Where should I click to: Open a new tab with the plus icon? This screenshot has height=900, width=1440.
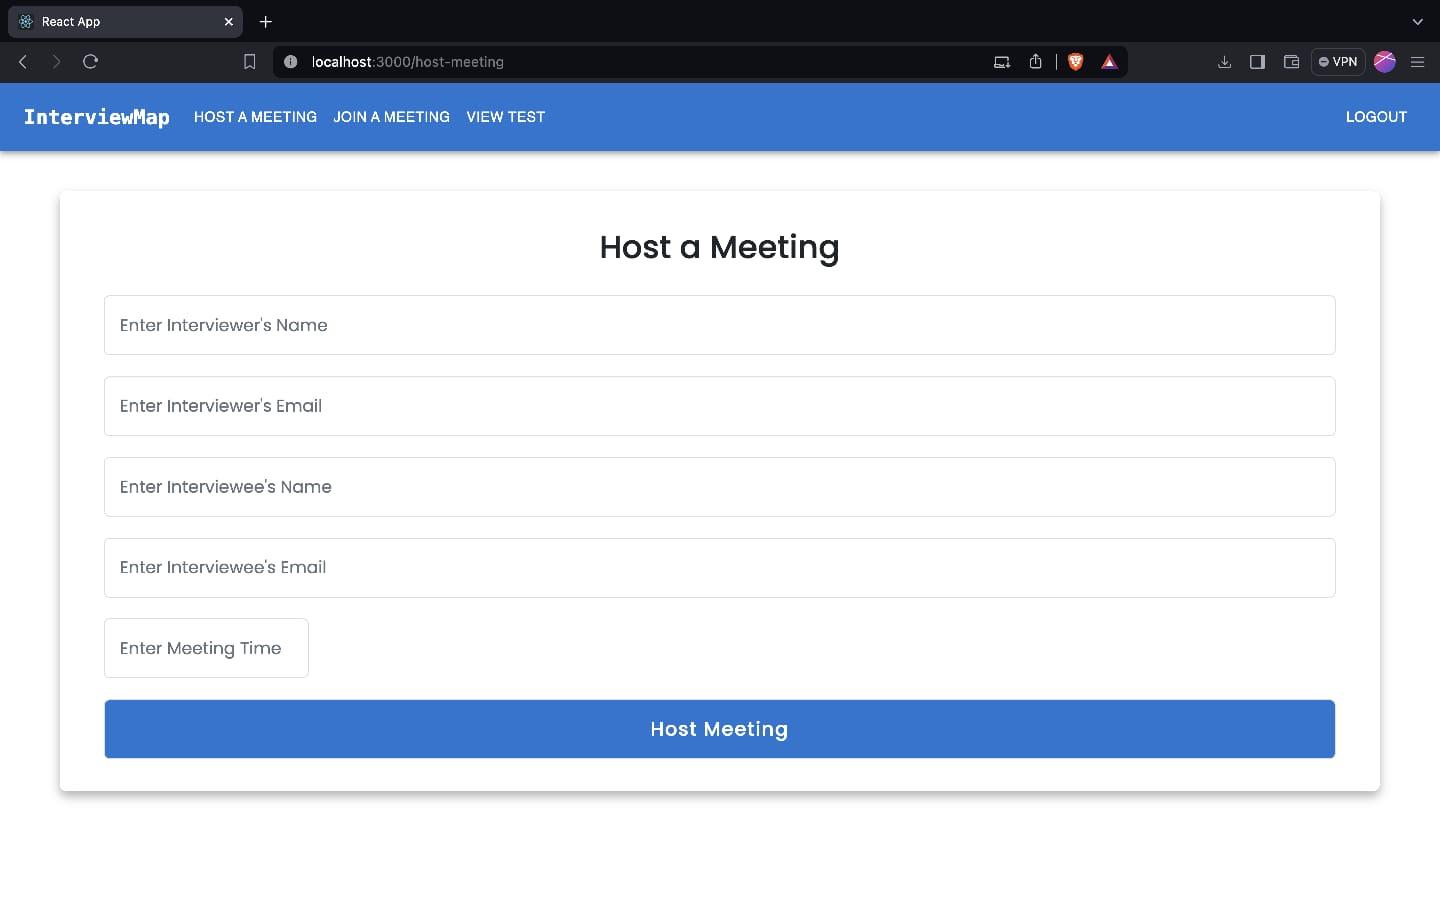(x=266, y=21)
